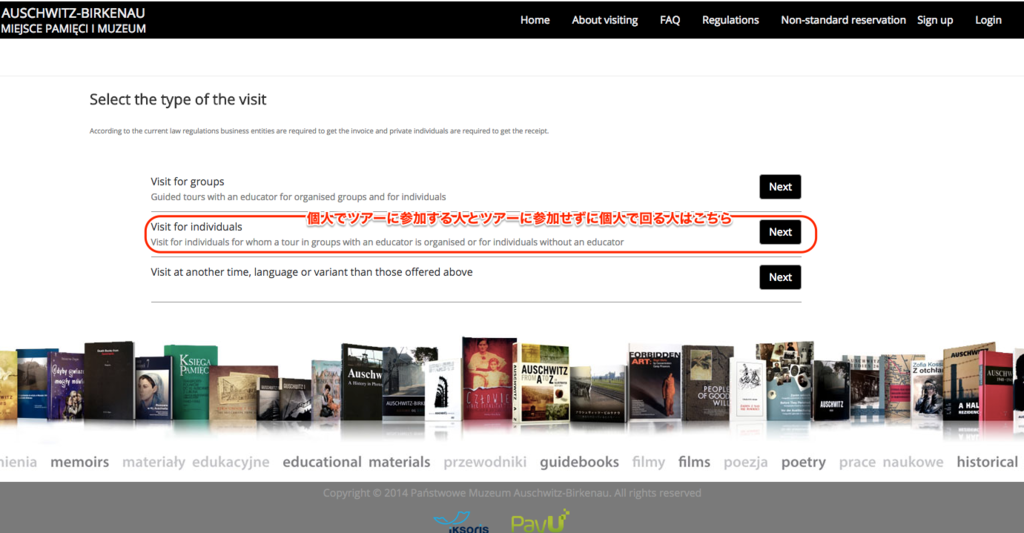Click the Login link
This screenshot has width=1024, height=533.
coord(988,20)
